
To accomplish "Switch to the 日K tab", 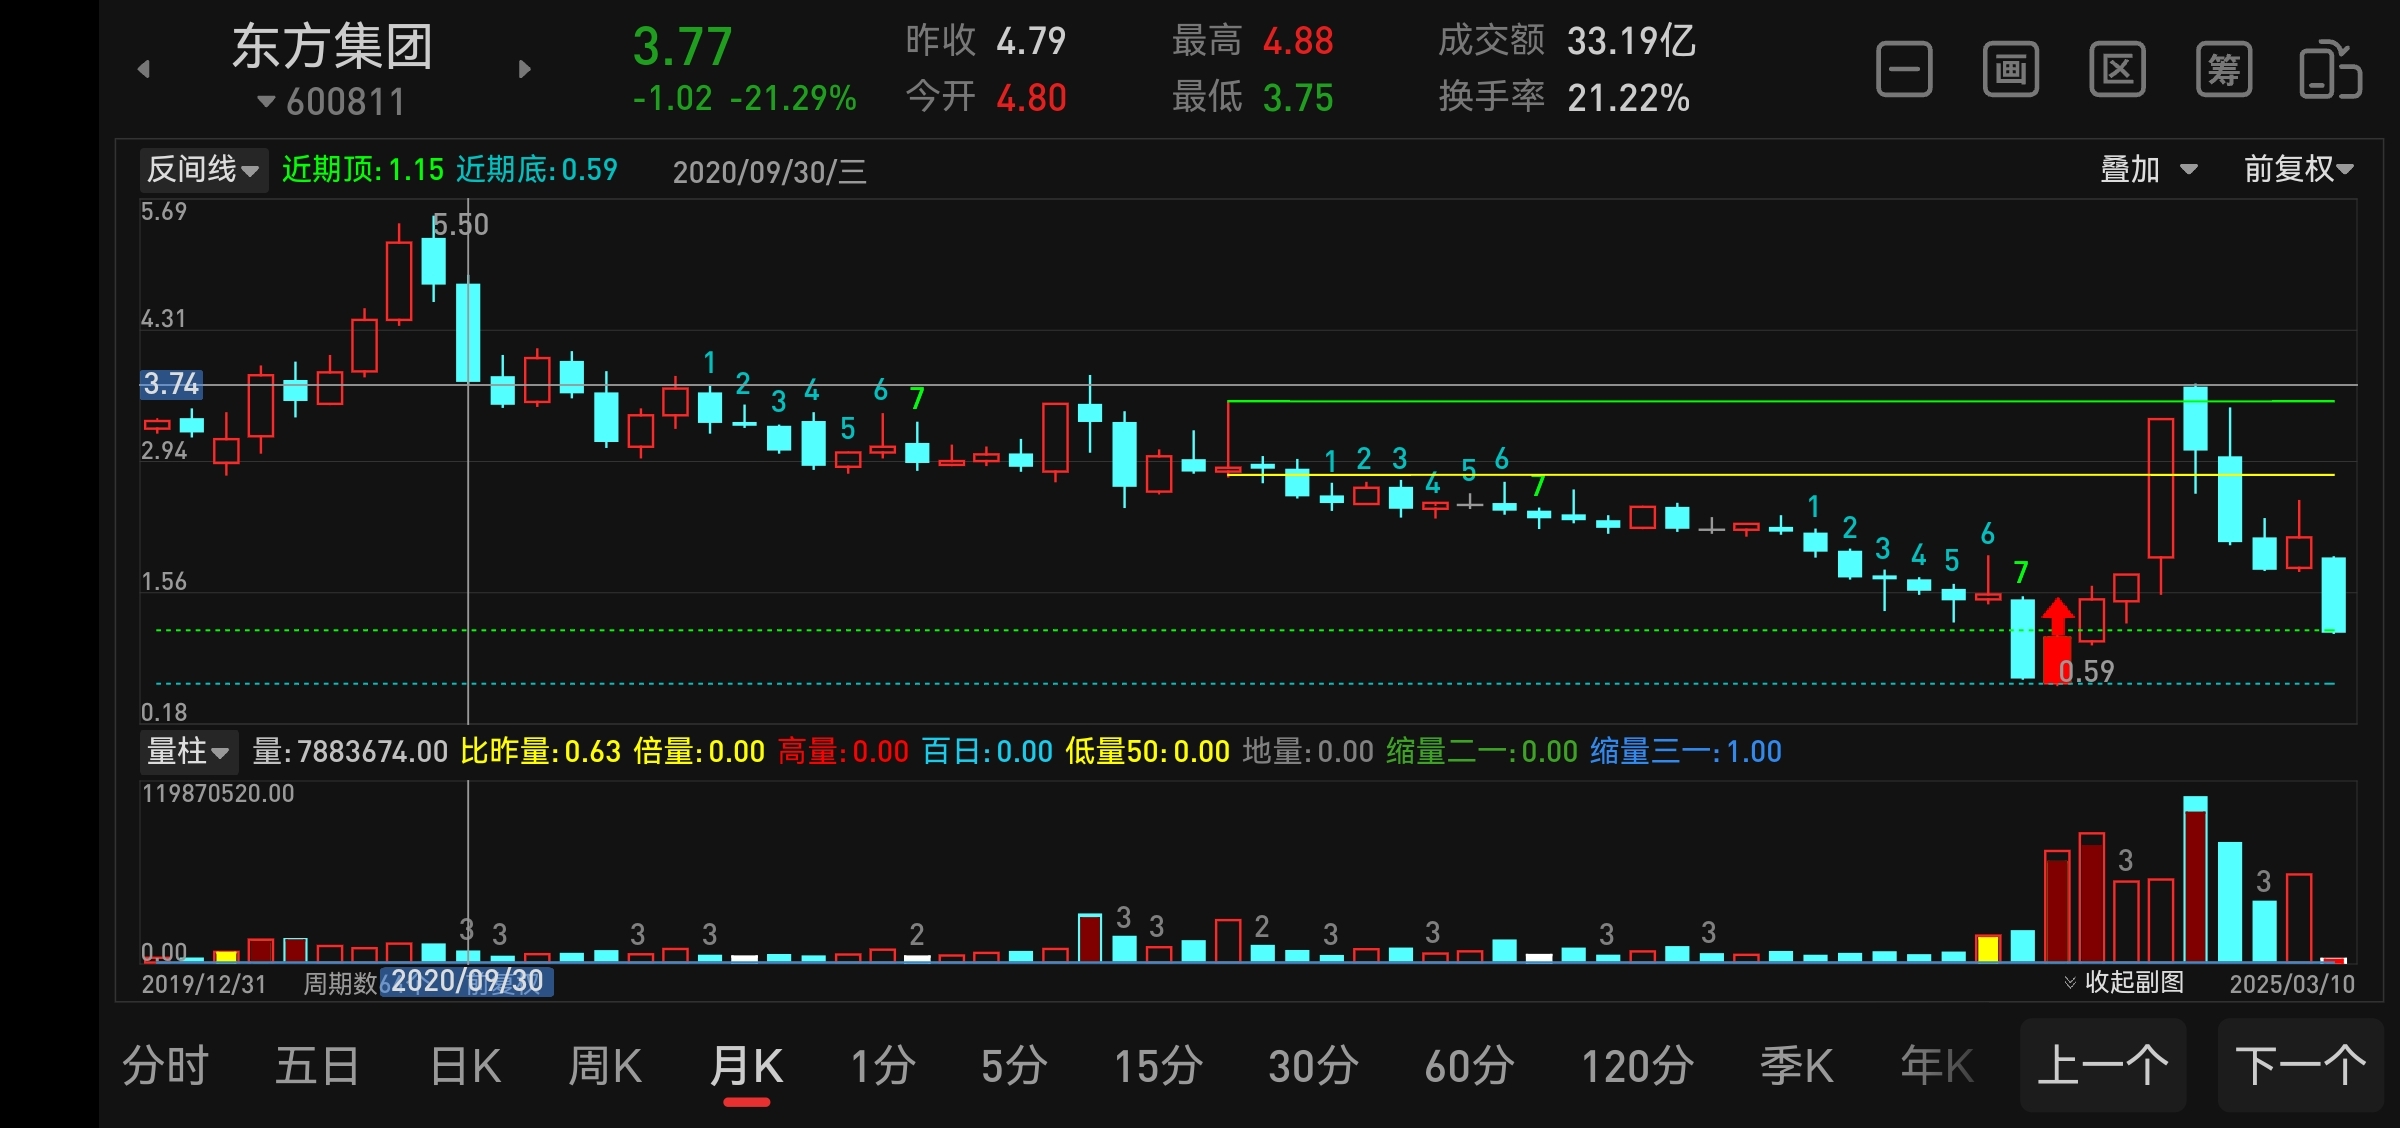I will (x=465, y=1066).
